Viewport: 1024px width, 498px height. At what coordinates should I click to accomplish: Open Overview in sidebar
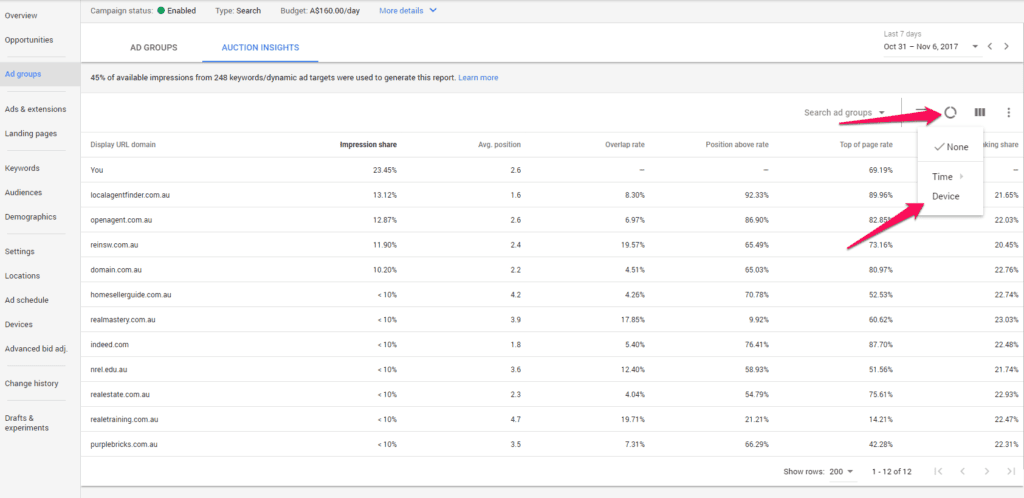tap(21, 15)
